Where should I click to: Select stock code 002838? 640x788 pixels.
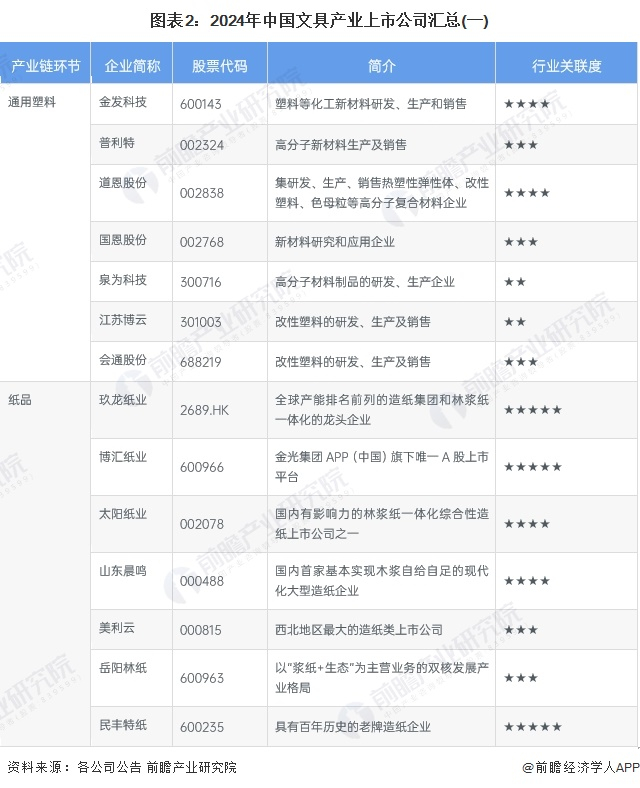(x=201, y=193)
